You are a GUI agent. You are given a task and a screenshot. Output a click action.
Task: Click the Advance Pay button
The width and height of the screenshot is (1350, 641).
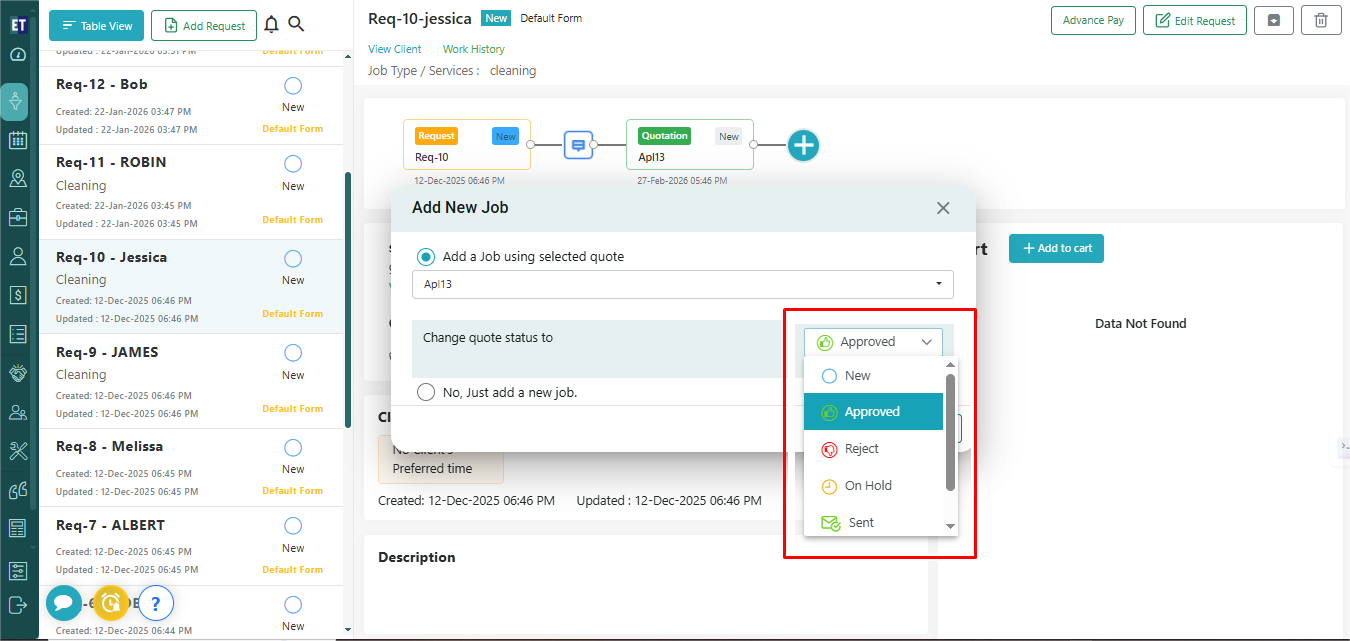[1092, 20]
